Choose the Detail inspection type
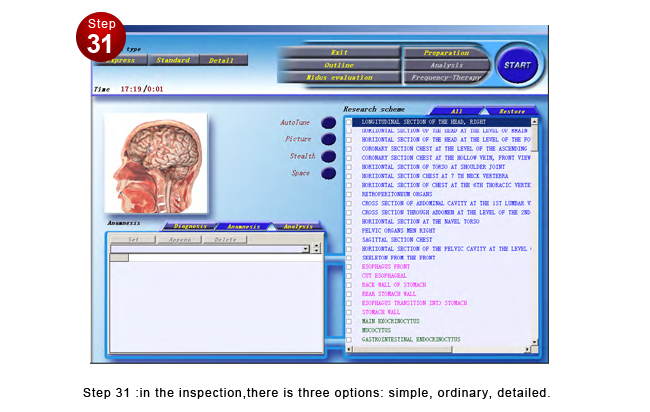The height and width of the screenshot is (412, 650). click(x=221, y=60)
